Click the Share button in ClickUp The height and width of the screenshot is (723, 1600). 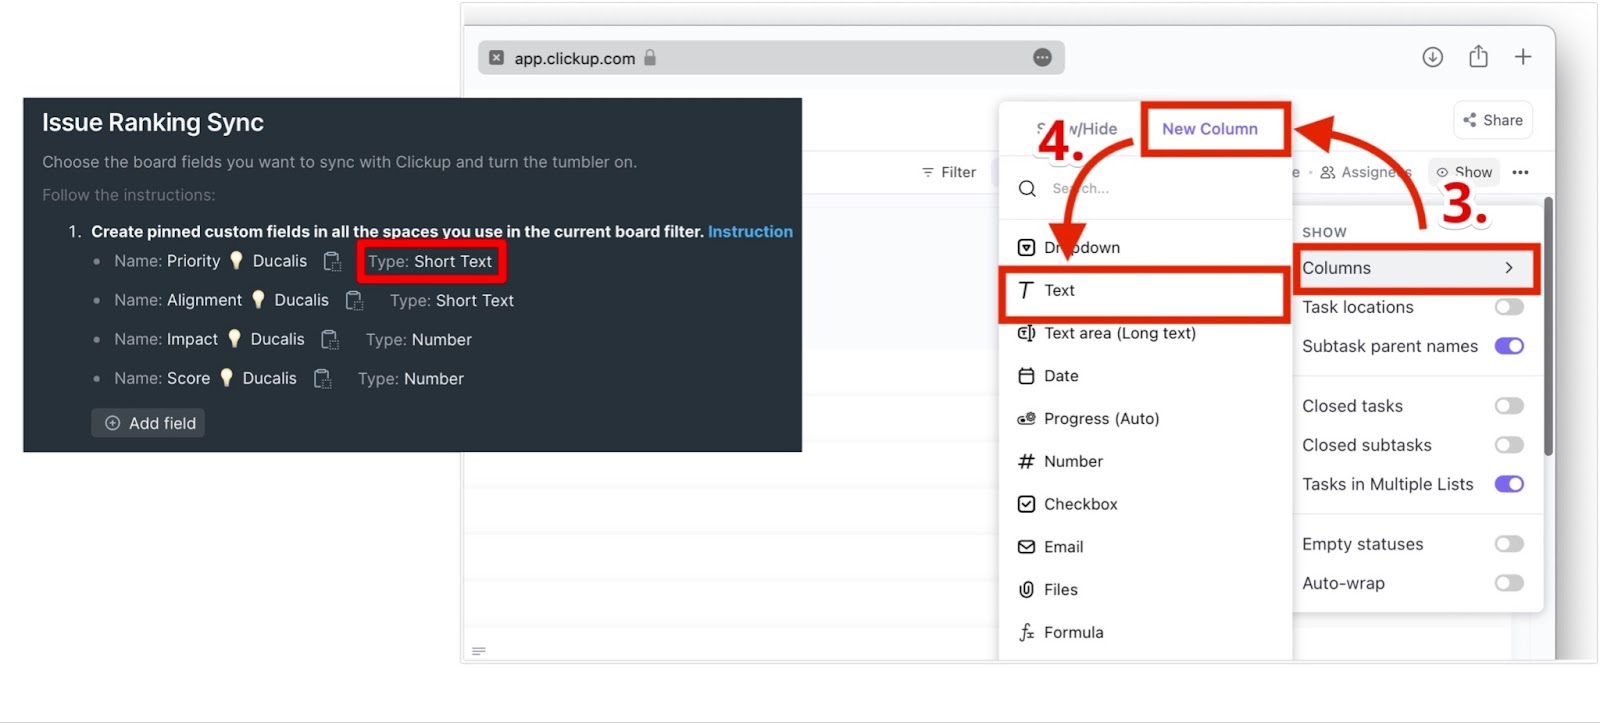tap(1493, 120)
